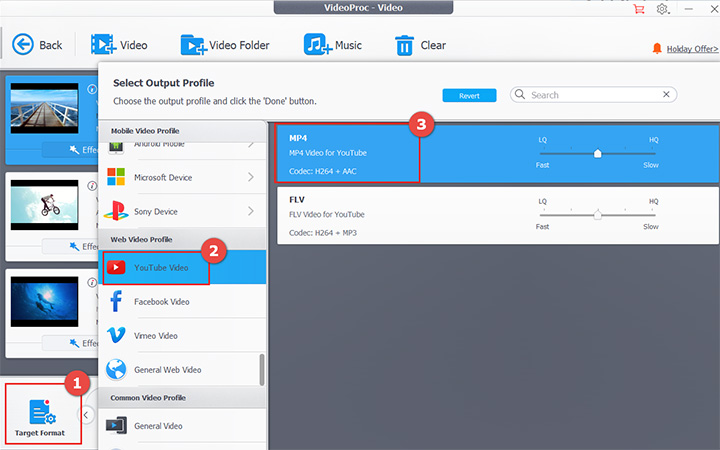Click the General Video monitor icon
Screen dimensions: 720x450
pos(116,426)
